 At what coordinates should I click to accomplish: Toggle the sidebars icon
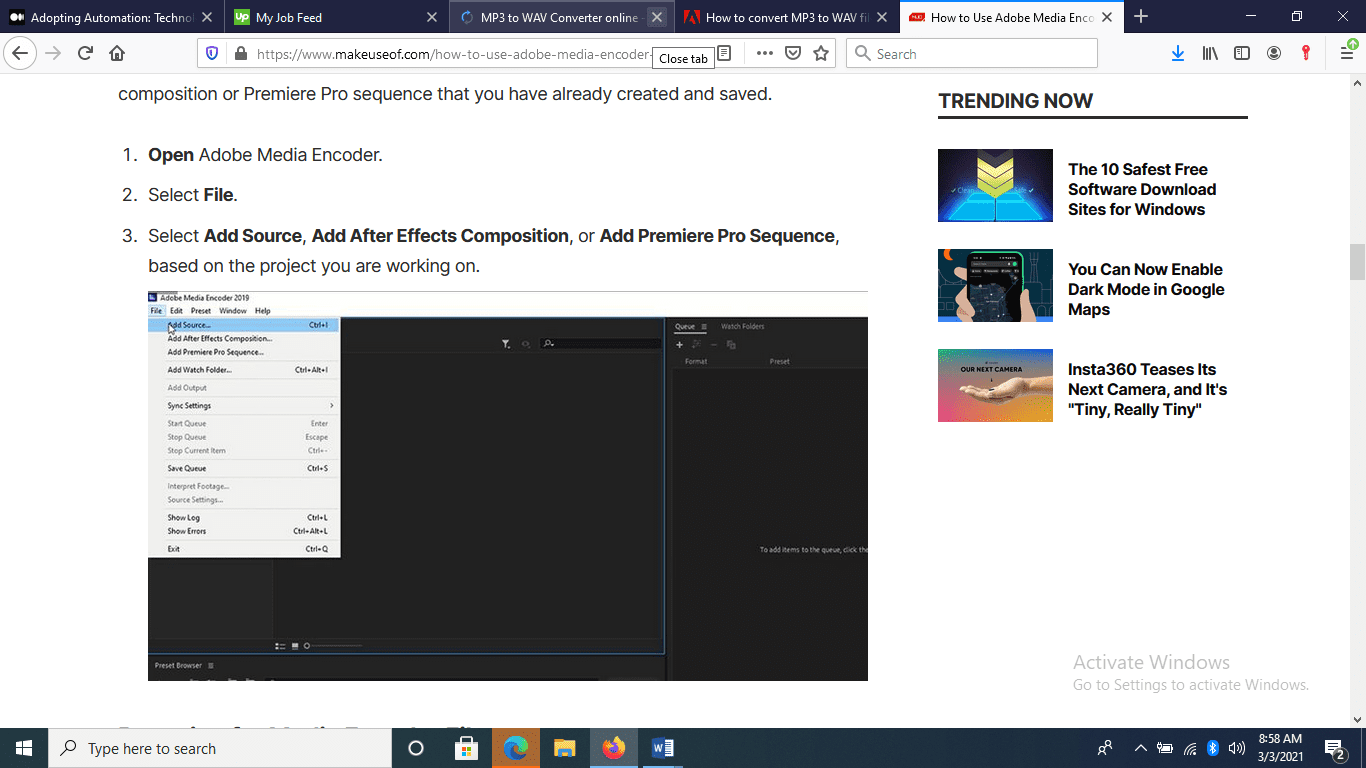[1242, 54]
